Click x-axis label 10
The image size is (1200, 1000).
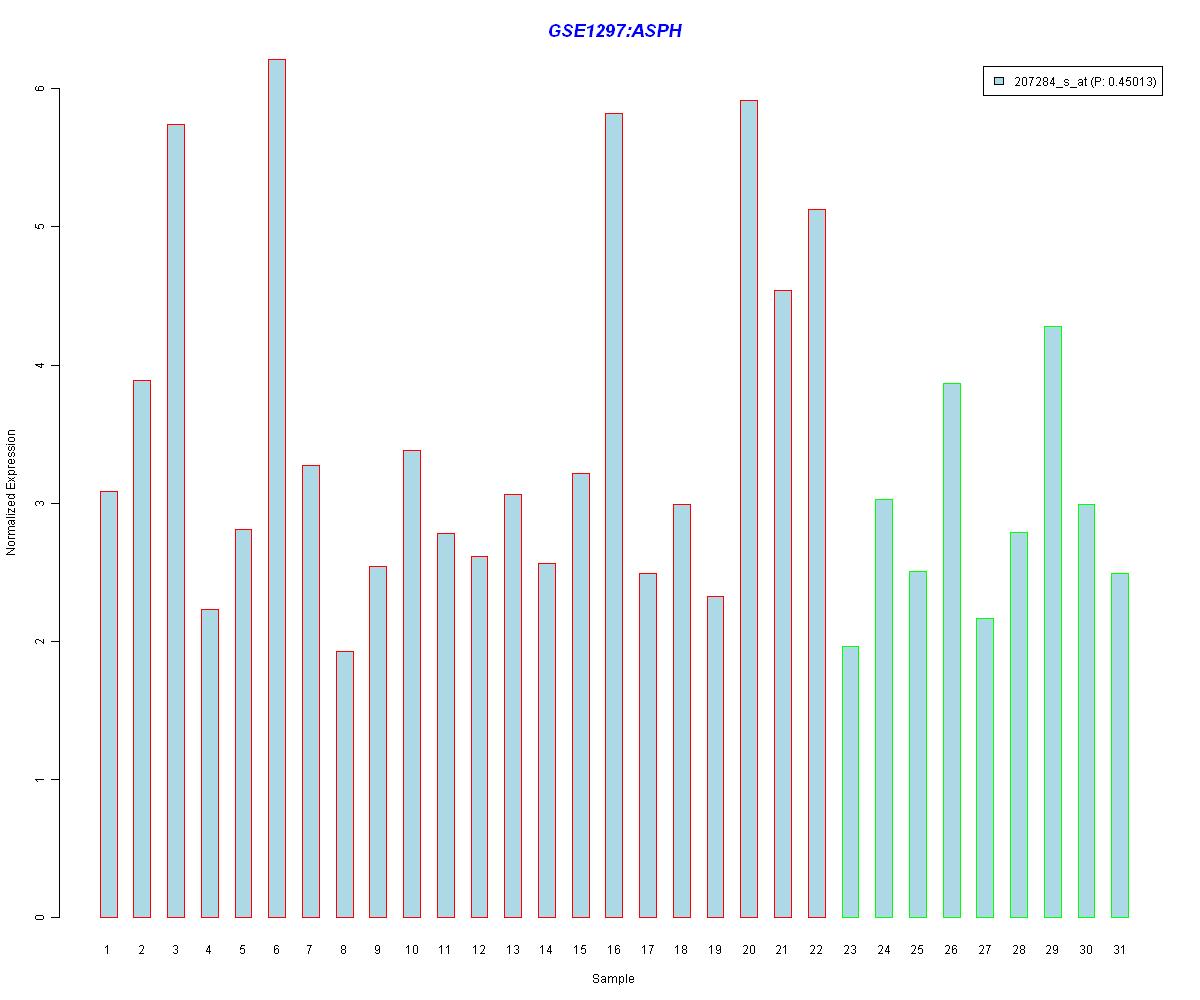pyautogui.click(x=412, y=949)
